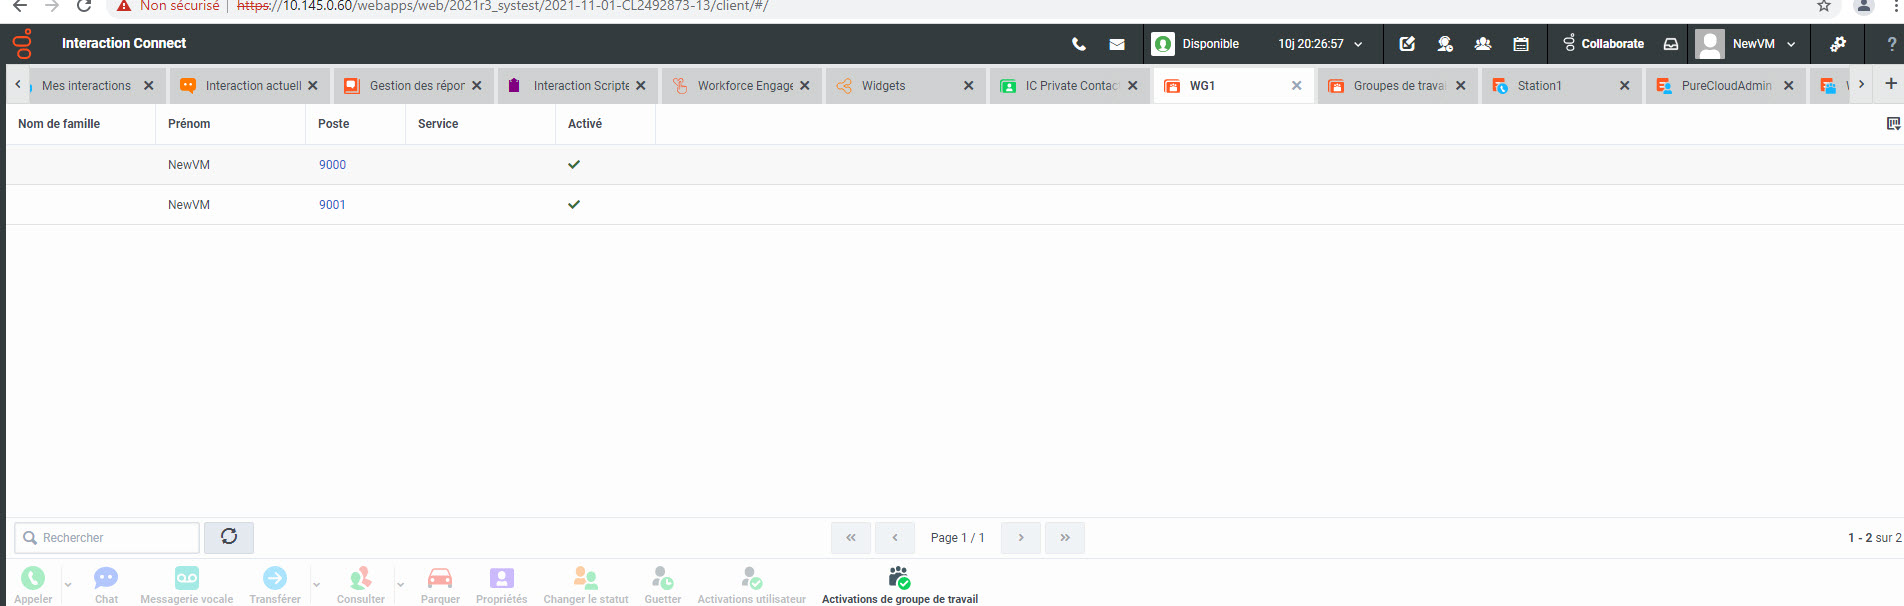Open the Collaborate feature

tap(1603, 44)
